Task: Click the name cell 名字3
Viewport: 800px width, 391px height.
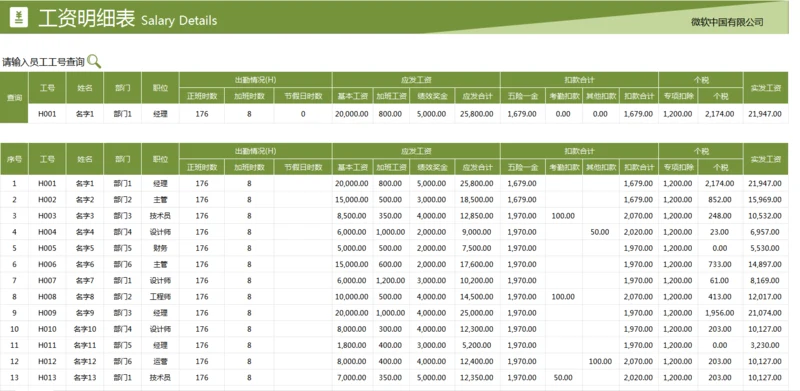Action: pos(85,216)
